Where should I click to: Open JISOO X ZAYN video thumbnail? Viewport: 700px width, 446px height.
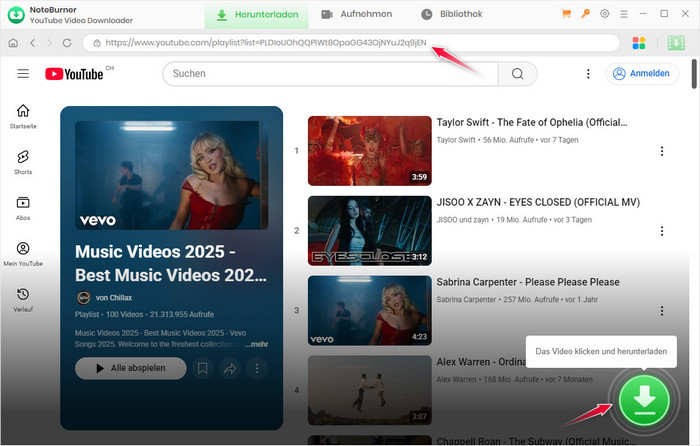pos(369,230)
